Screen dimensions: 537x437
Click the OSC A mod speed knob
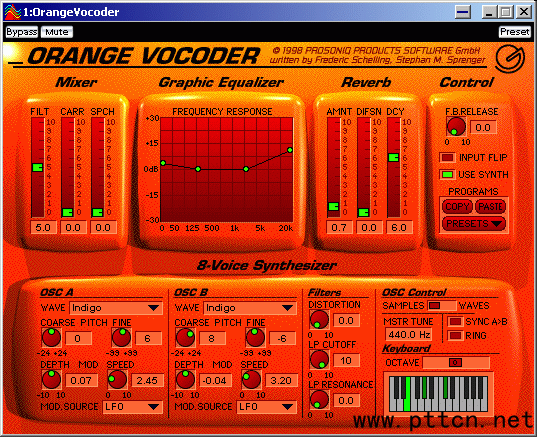117,379
